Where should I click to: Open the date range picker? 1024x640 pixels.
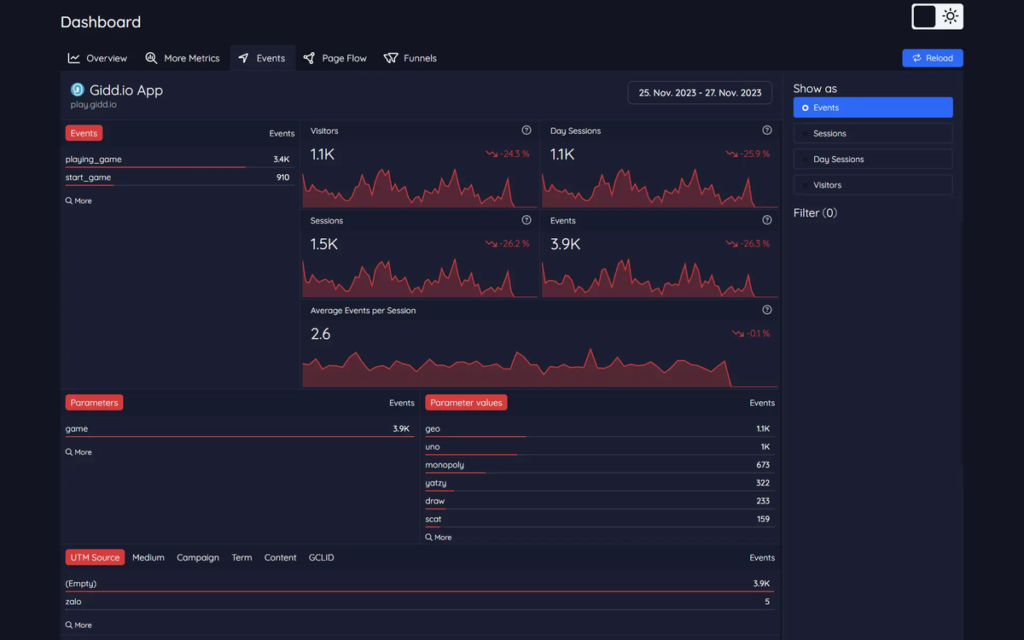[x=699, y=93]
